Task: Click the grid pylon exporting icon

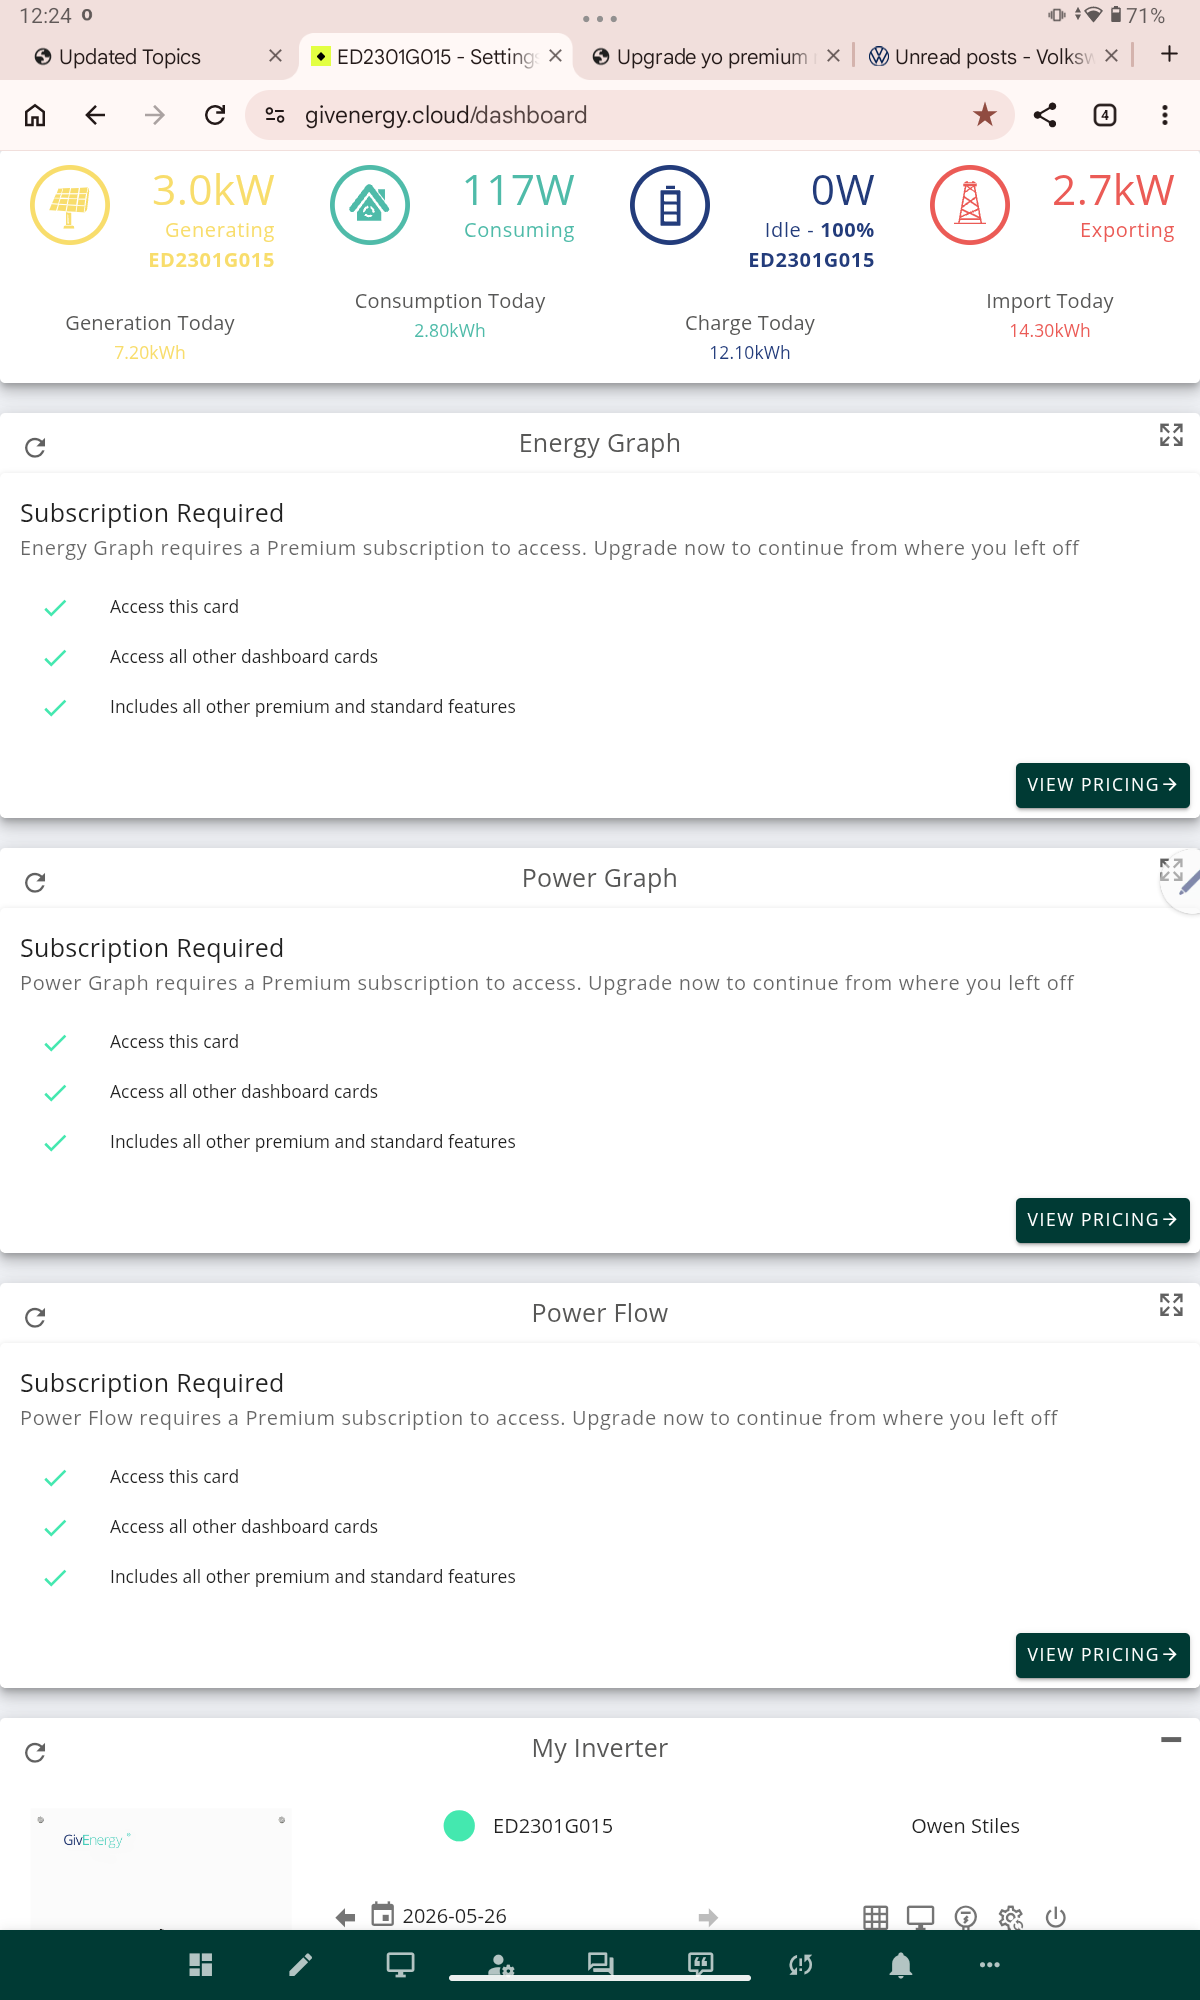Action: (970, 205)
